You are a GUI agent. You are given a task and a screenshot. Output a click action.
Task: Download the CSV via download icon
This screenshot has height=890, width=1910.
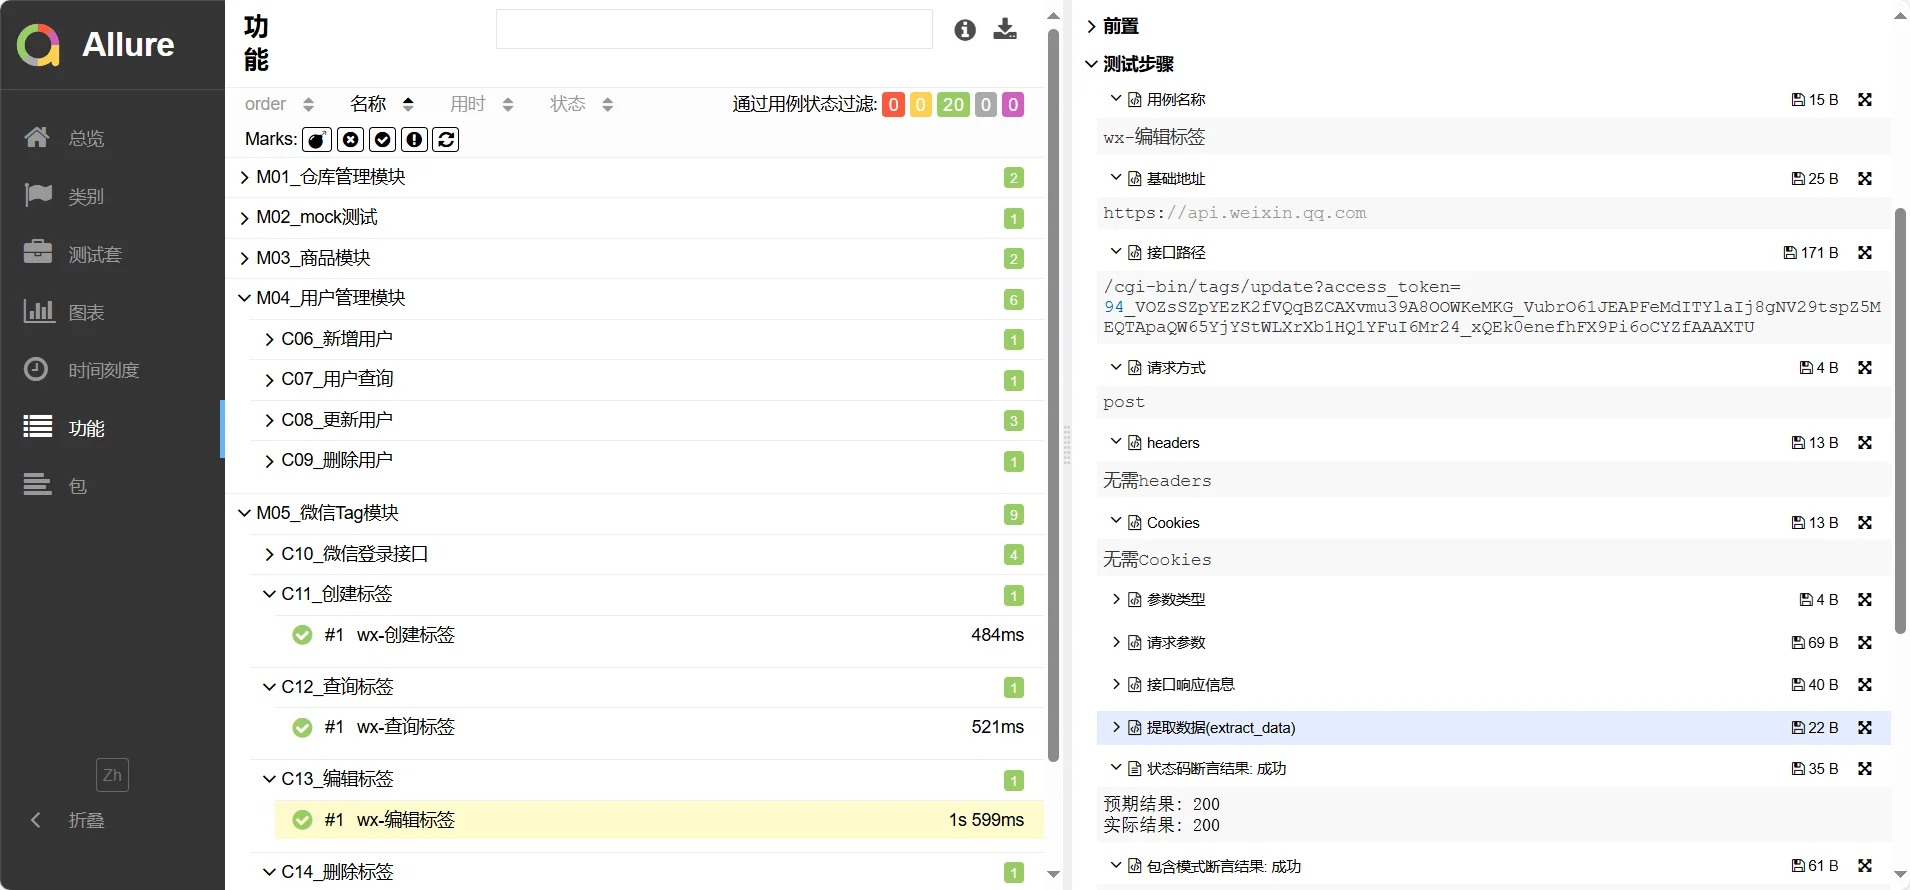[x=1005, y=29]
